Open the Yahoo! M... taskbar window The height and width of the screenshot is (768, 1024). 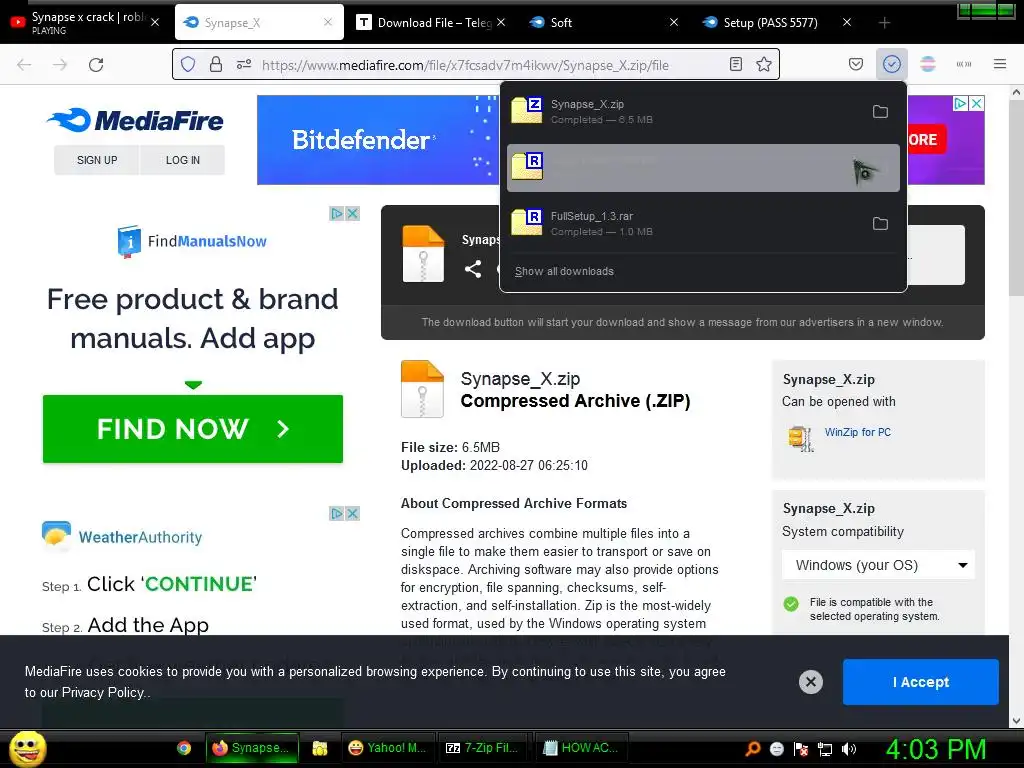(387, 748)
